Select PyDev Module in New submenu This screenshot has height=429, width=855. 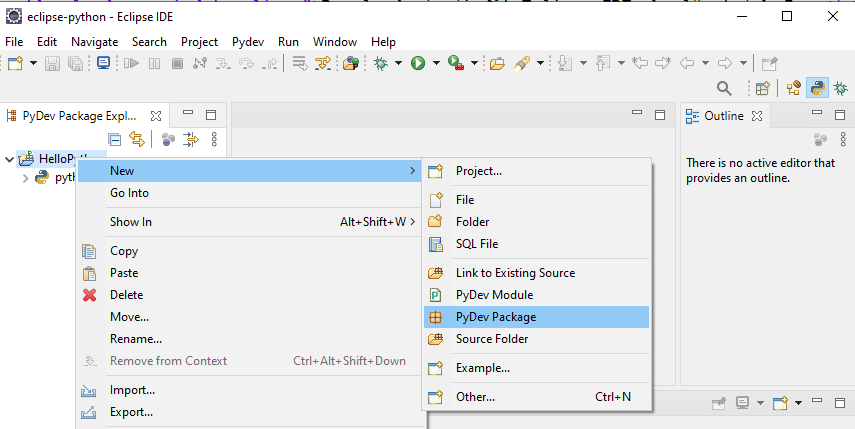pos(537,295)
